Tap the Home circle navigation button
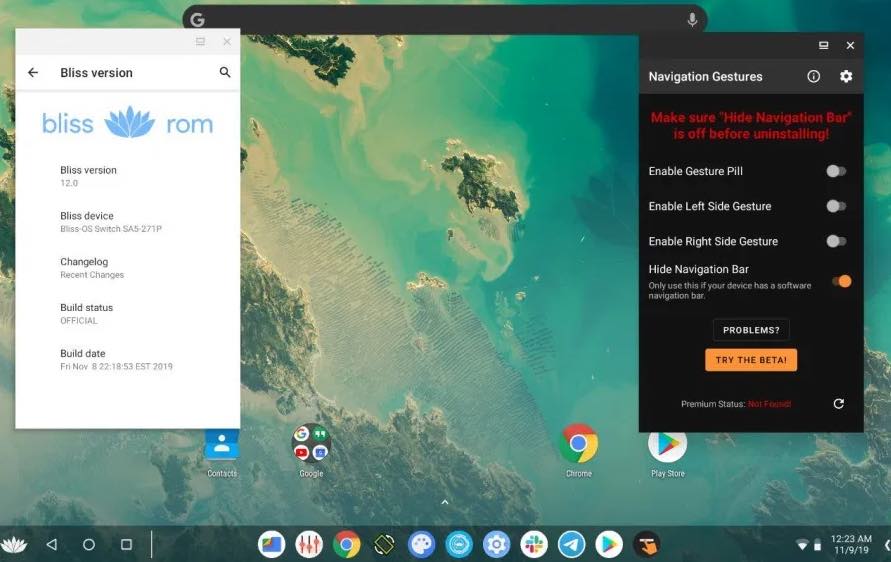This screenshot has height=562, width=891. [x=89, y=544]
